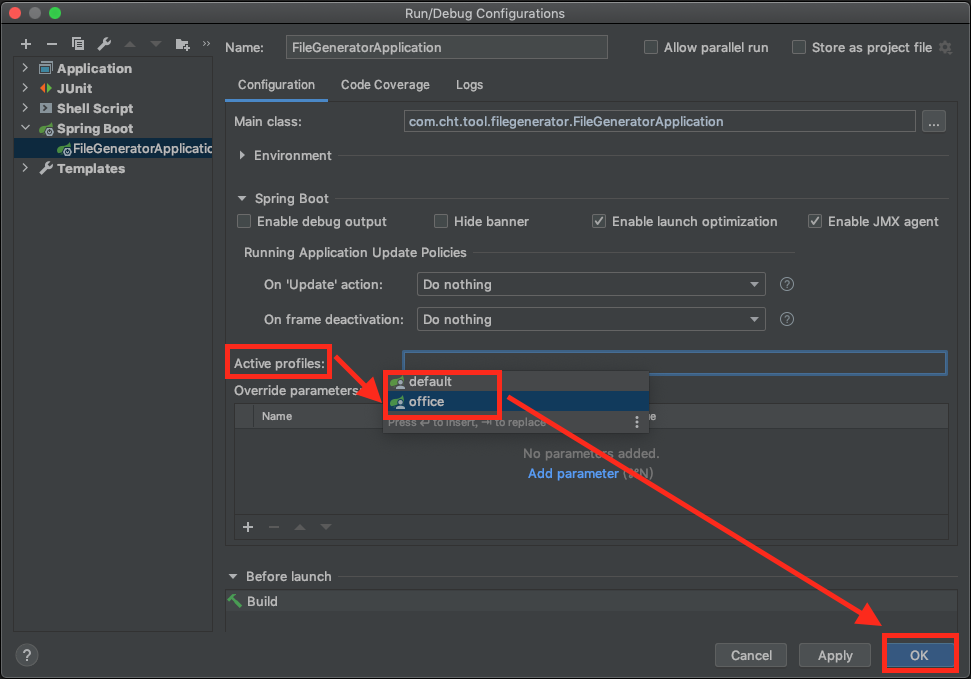Click the Add parameter link

point(573,473)
